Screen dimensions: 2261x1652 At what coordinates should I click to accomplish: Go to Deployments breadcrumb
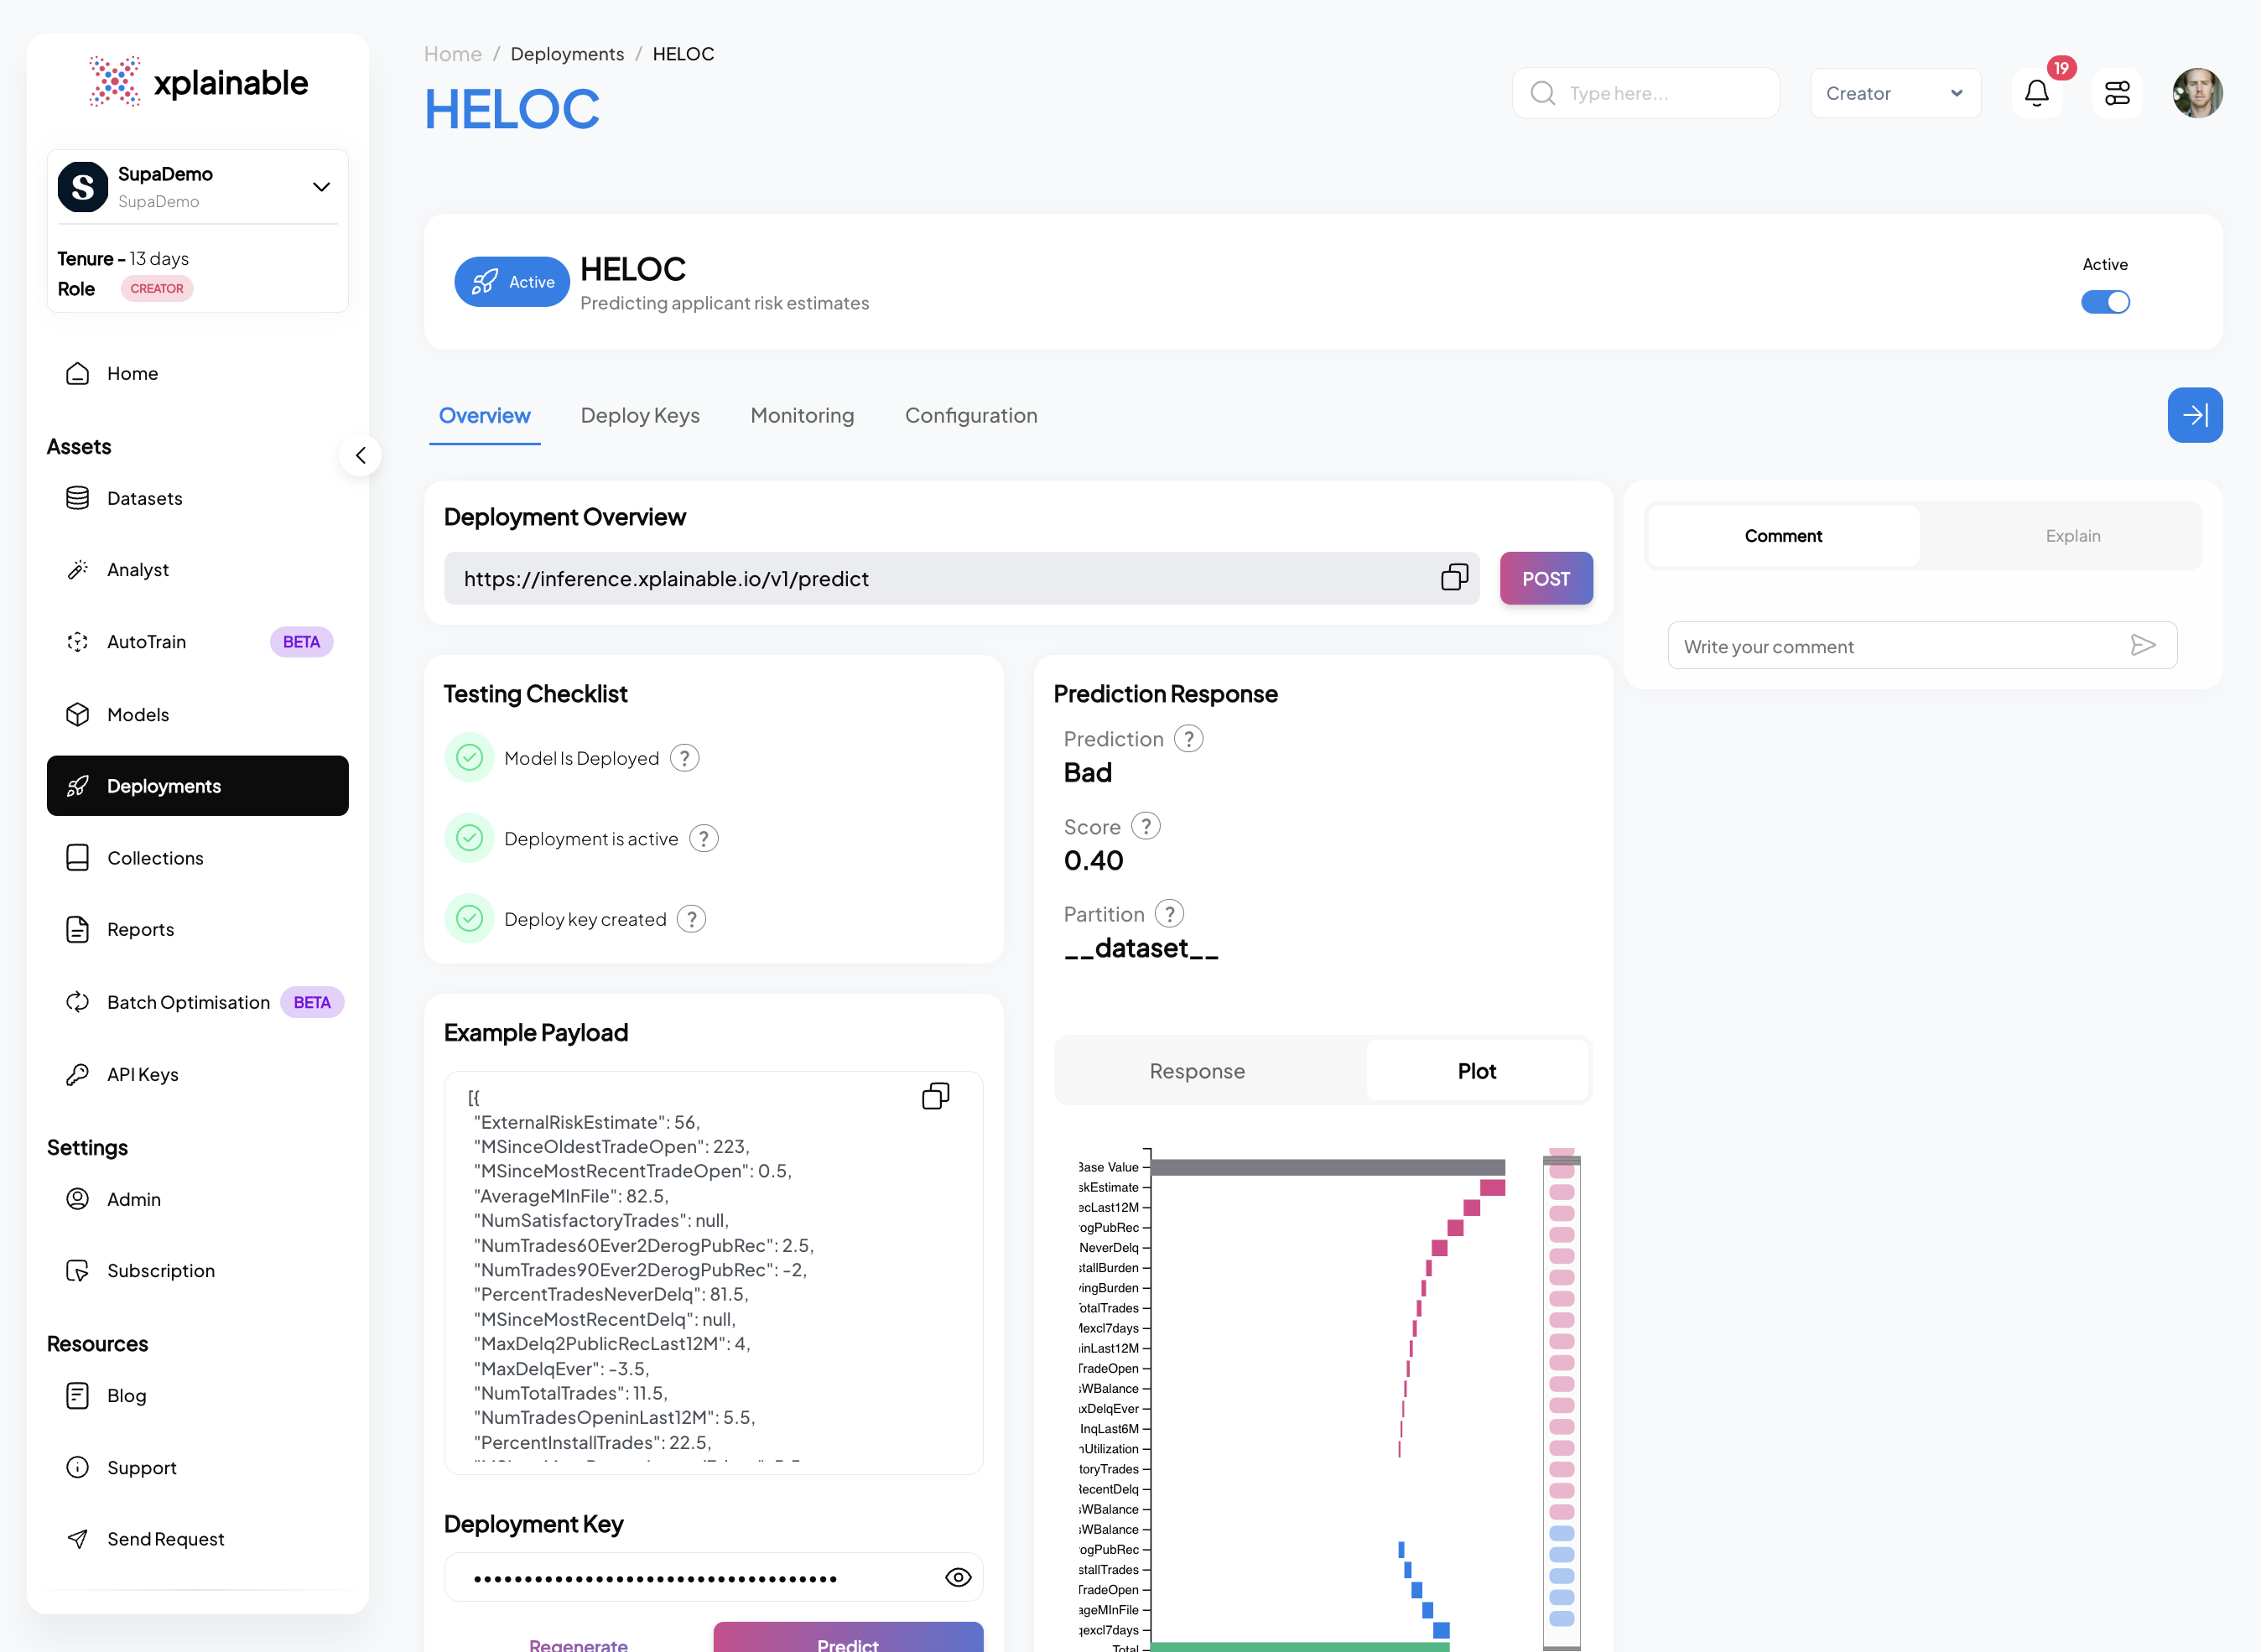click(x=567, y=54)
